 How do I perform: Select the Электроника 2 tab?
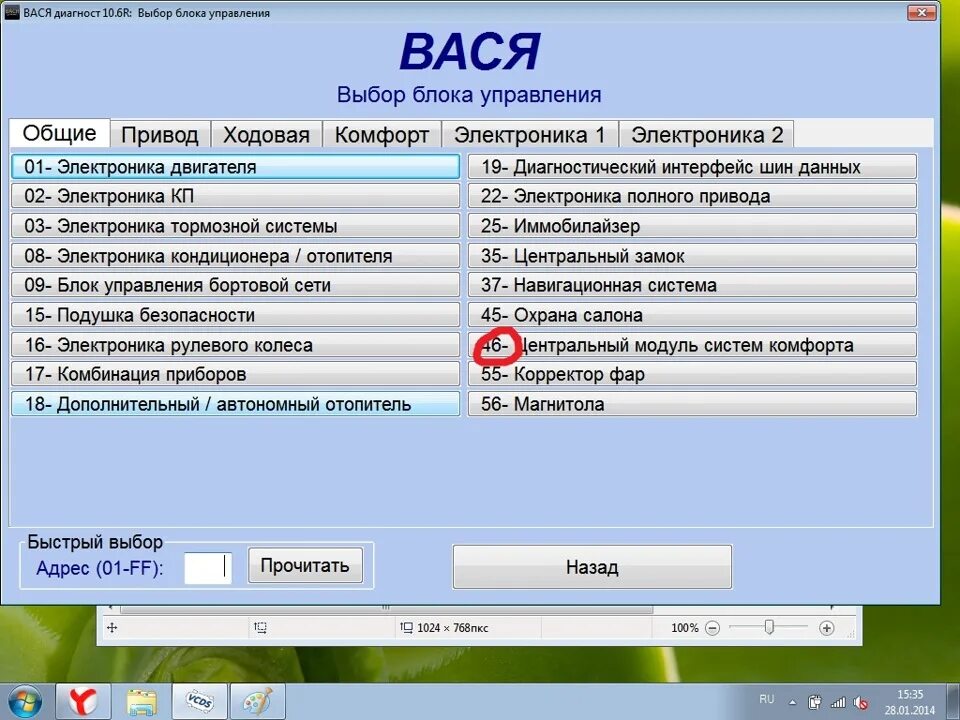coord(707,135)
